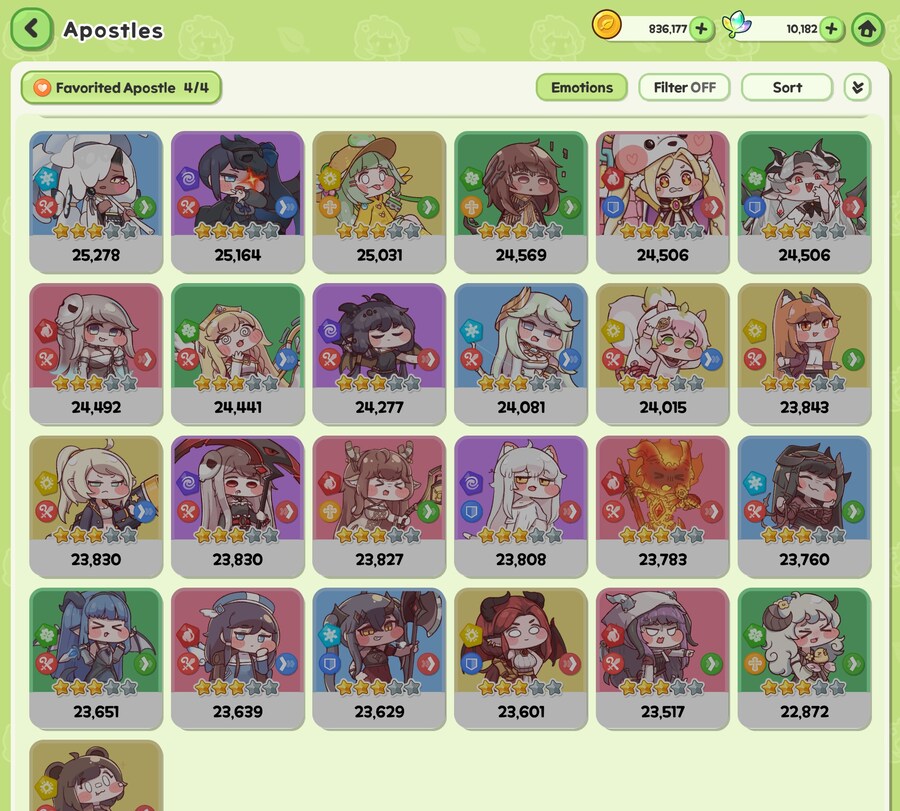Add crystals using the plus icon beside 10,182

point(831,28)
